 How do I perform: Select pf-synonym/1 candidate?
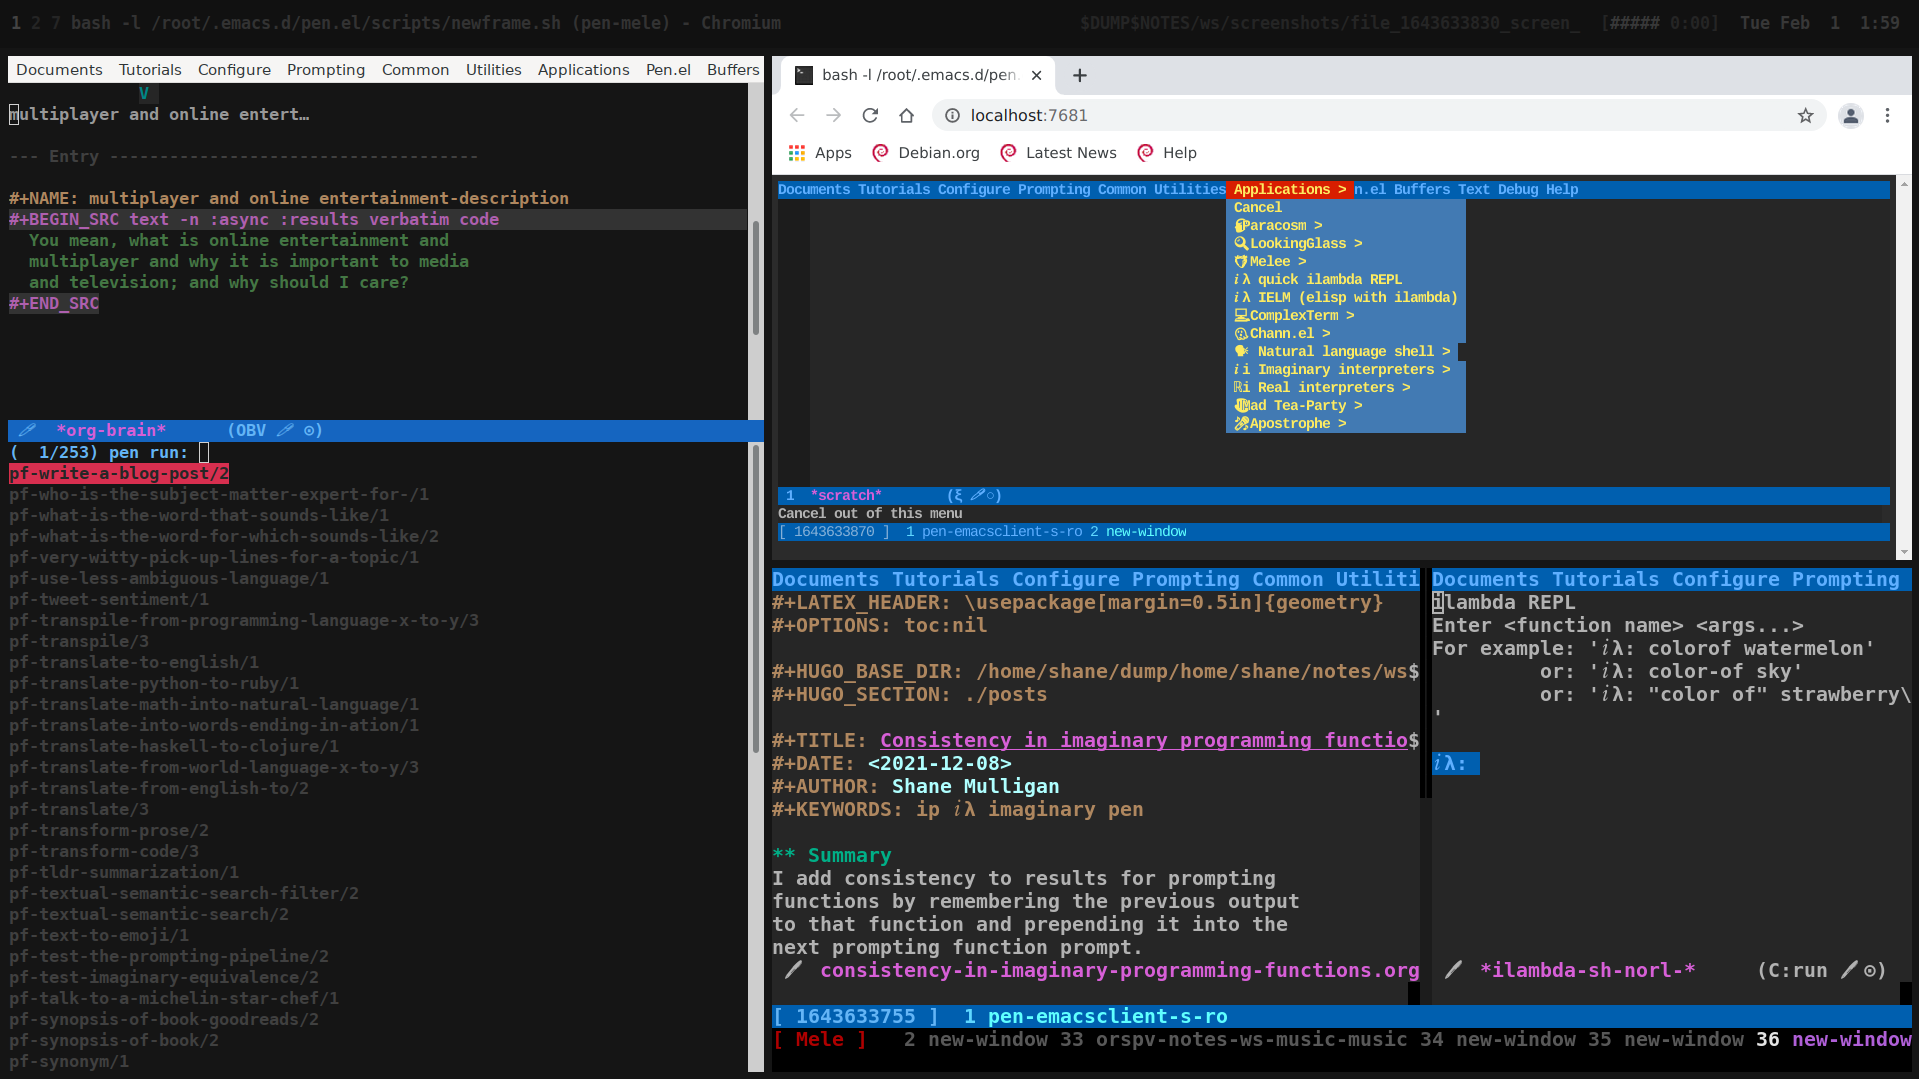pyautogui.click(x=69, y=1061)
